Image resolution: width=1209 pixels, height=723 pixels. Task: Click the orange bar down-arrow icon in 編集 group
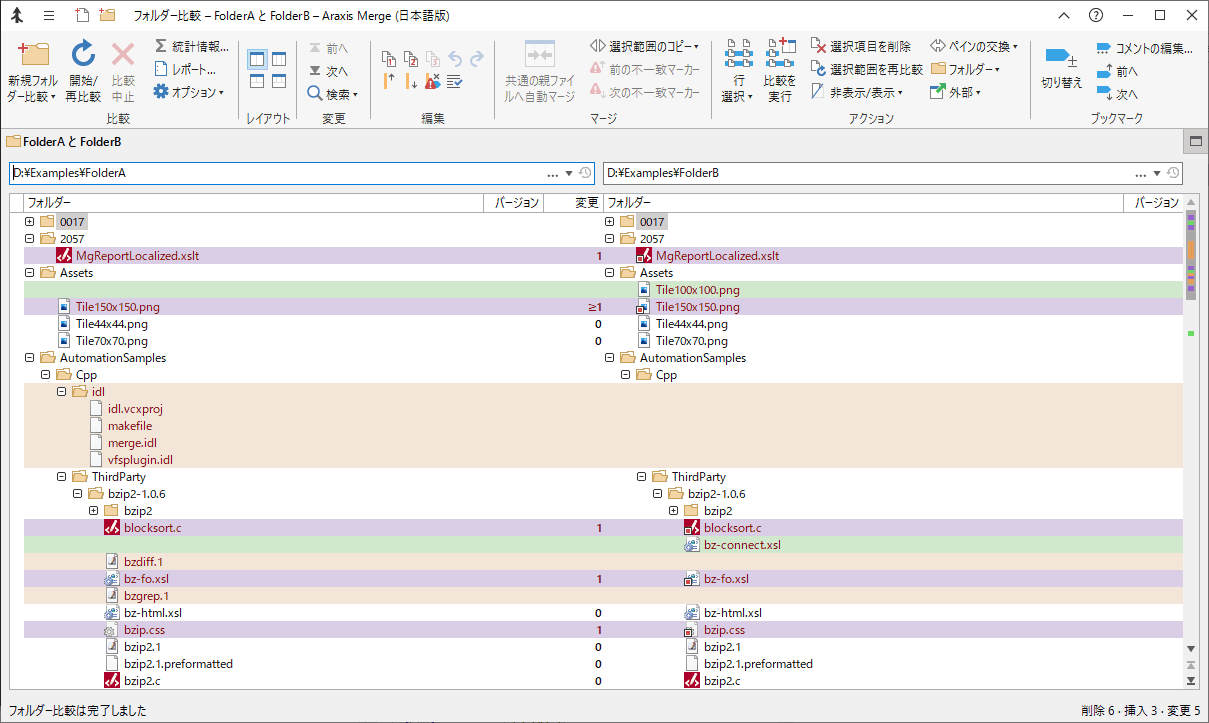tap(411, 81)
